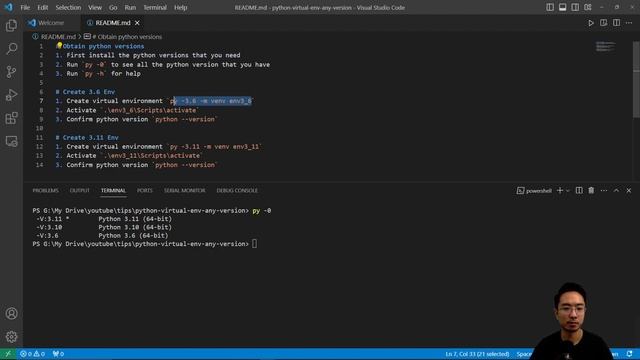640x360 pixels.
Task: Open the Go menu
Action: pos(113,7)
